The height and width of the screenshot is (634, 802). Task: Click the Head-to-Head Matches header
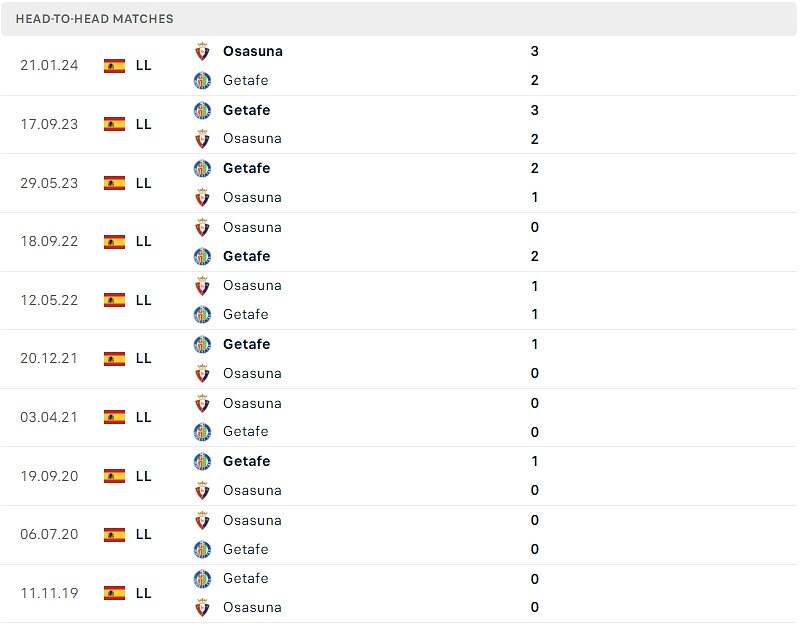click(95, 19)
